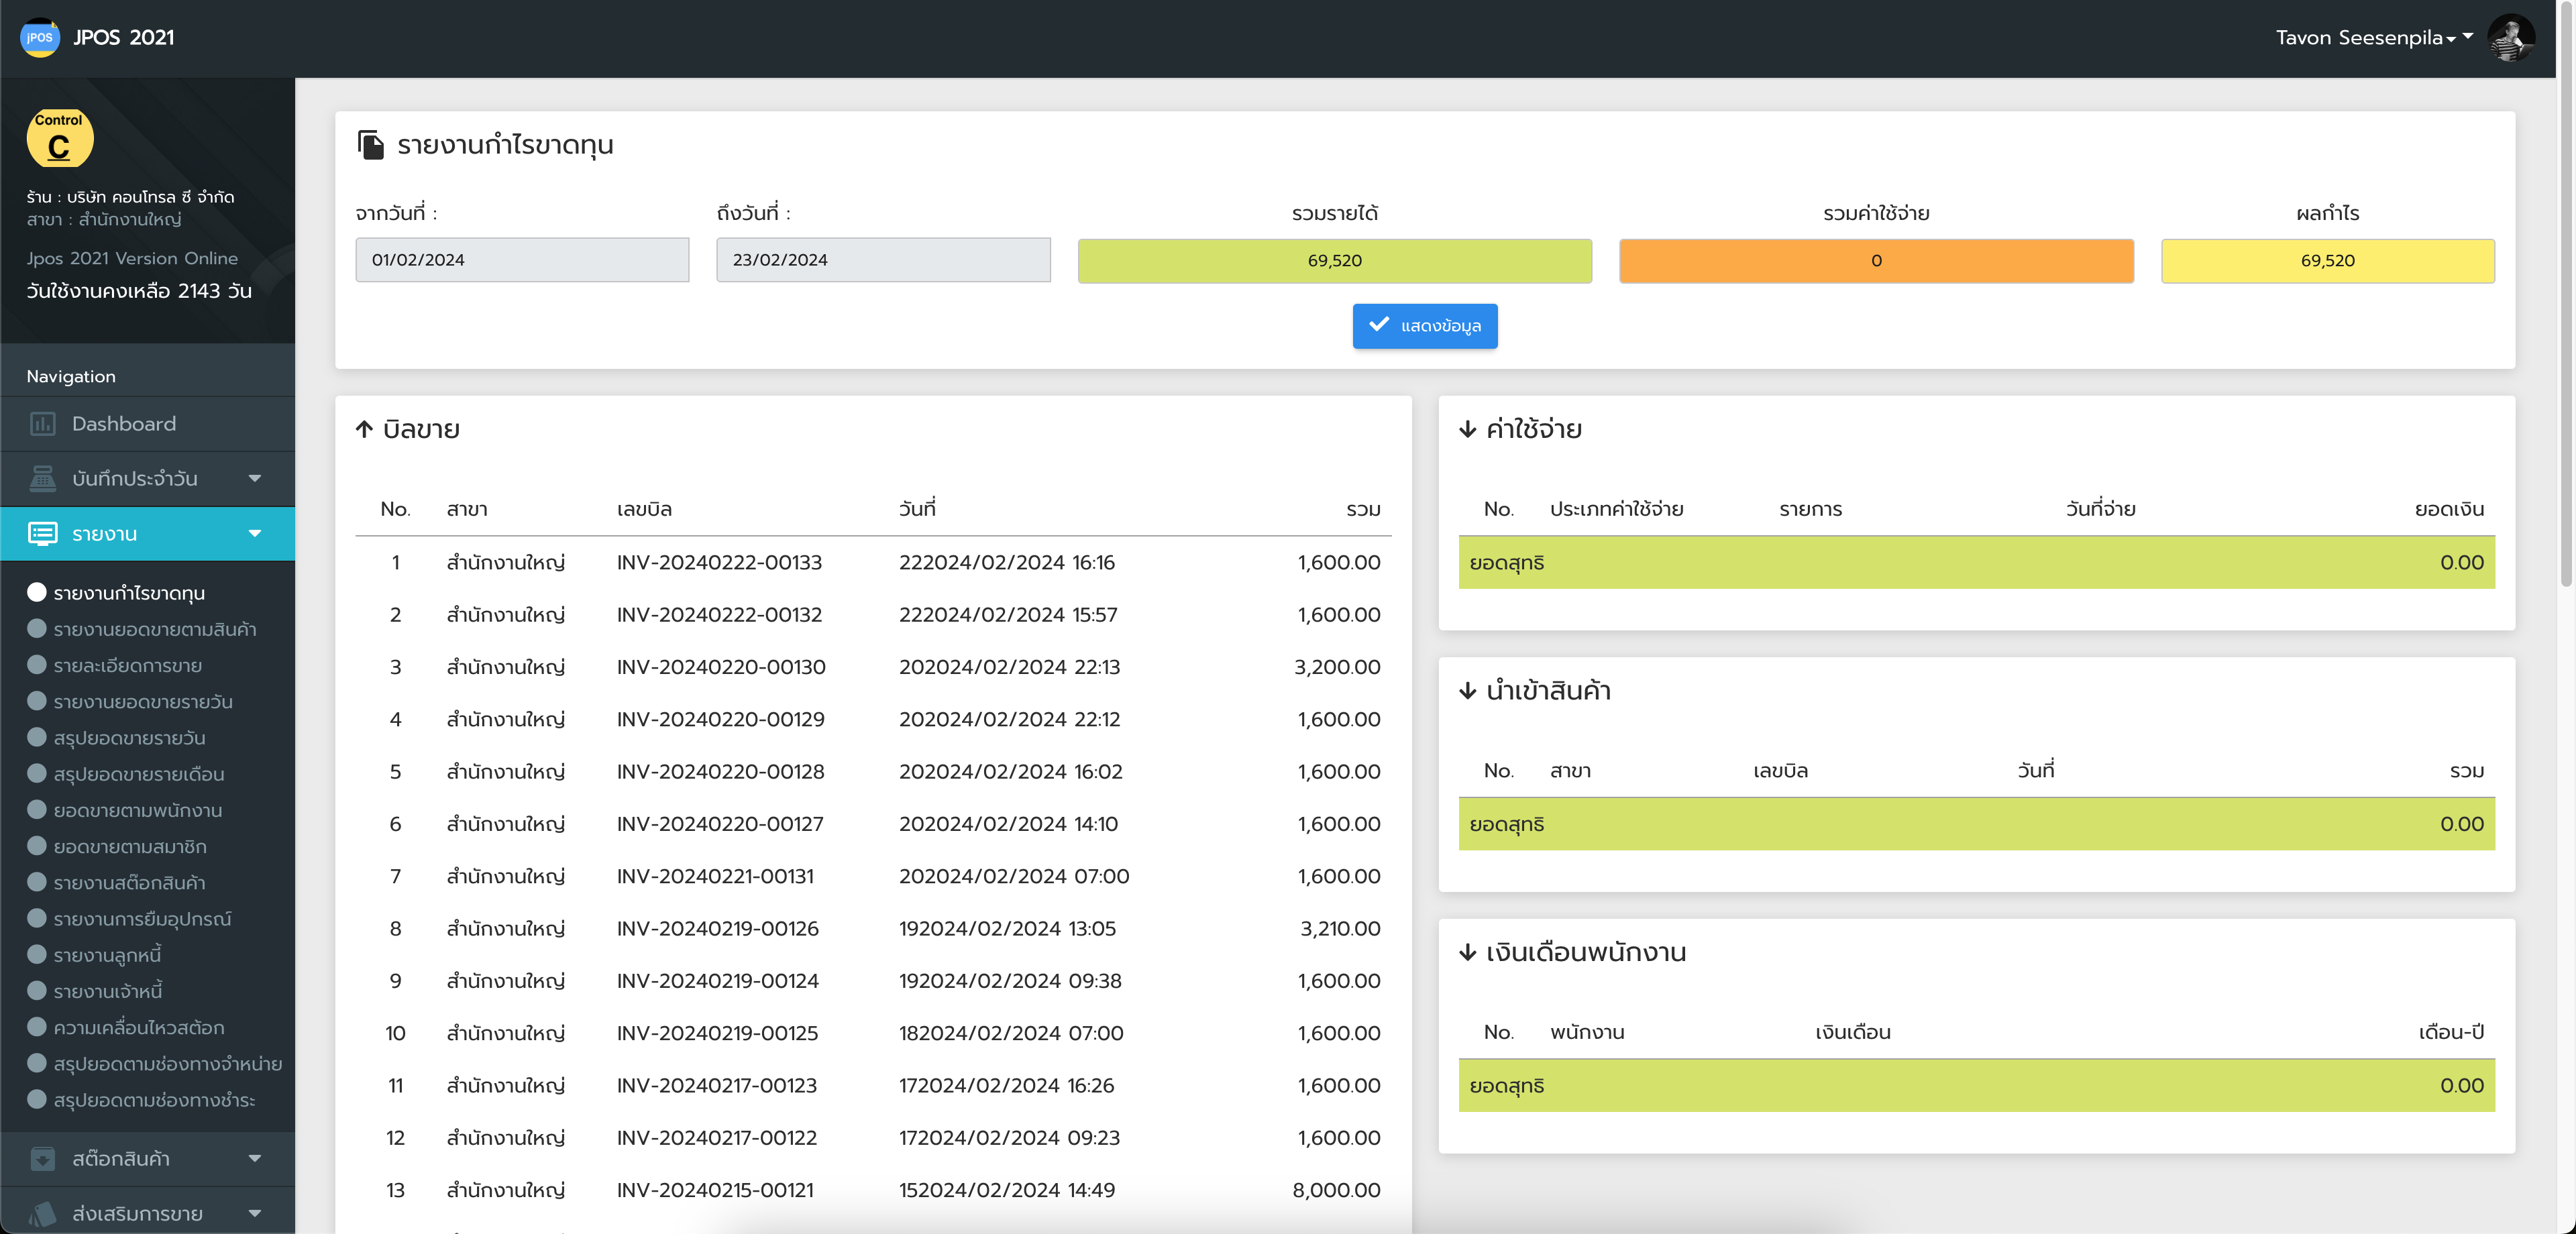Screen dimensions: 2576x1234
Task: Click the cash register icon for บันทึกประจำวัน
Action: click(x=43, y=478)
